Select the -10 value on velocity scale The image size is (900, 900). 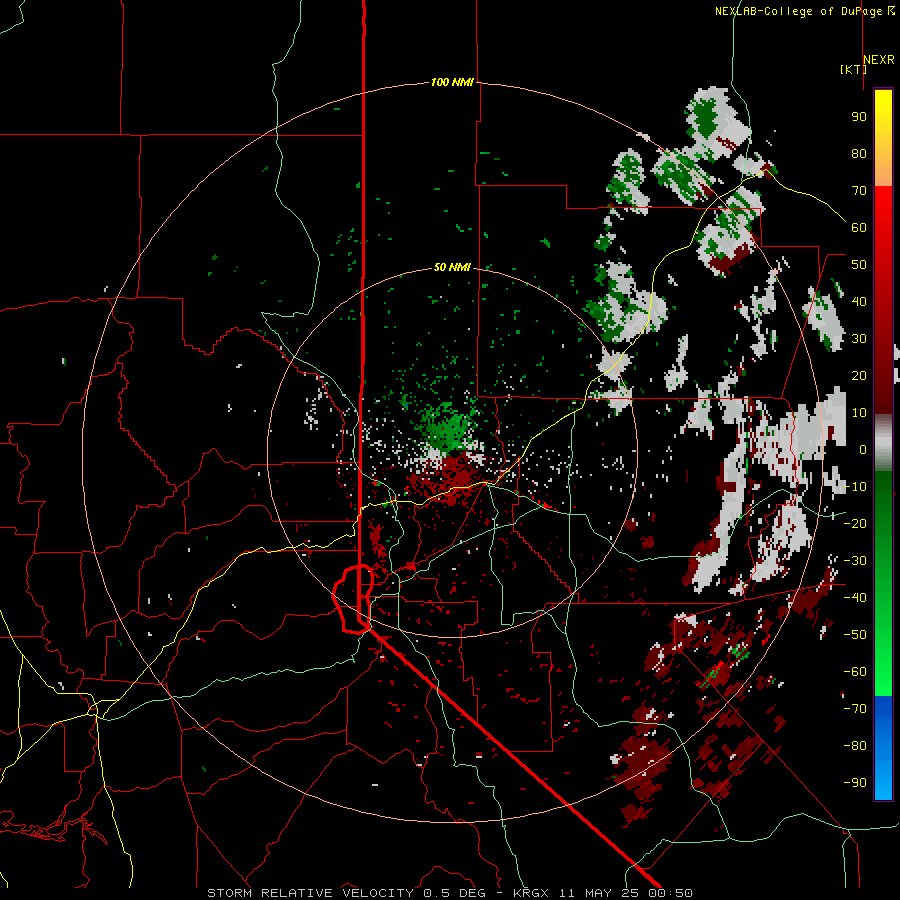(x=855, y=487)
